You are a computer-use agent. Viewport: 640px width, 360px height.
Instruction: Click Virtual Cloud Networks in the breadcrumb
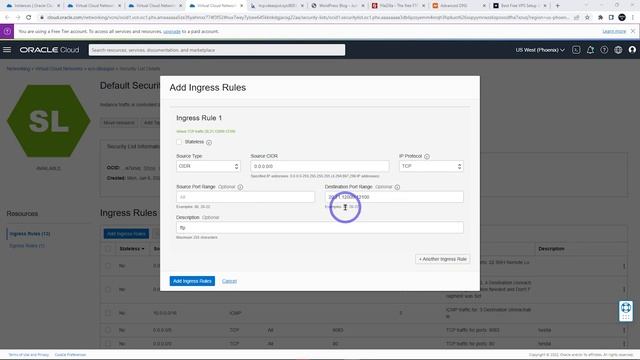pyautogui.click(x=59, y=69)
